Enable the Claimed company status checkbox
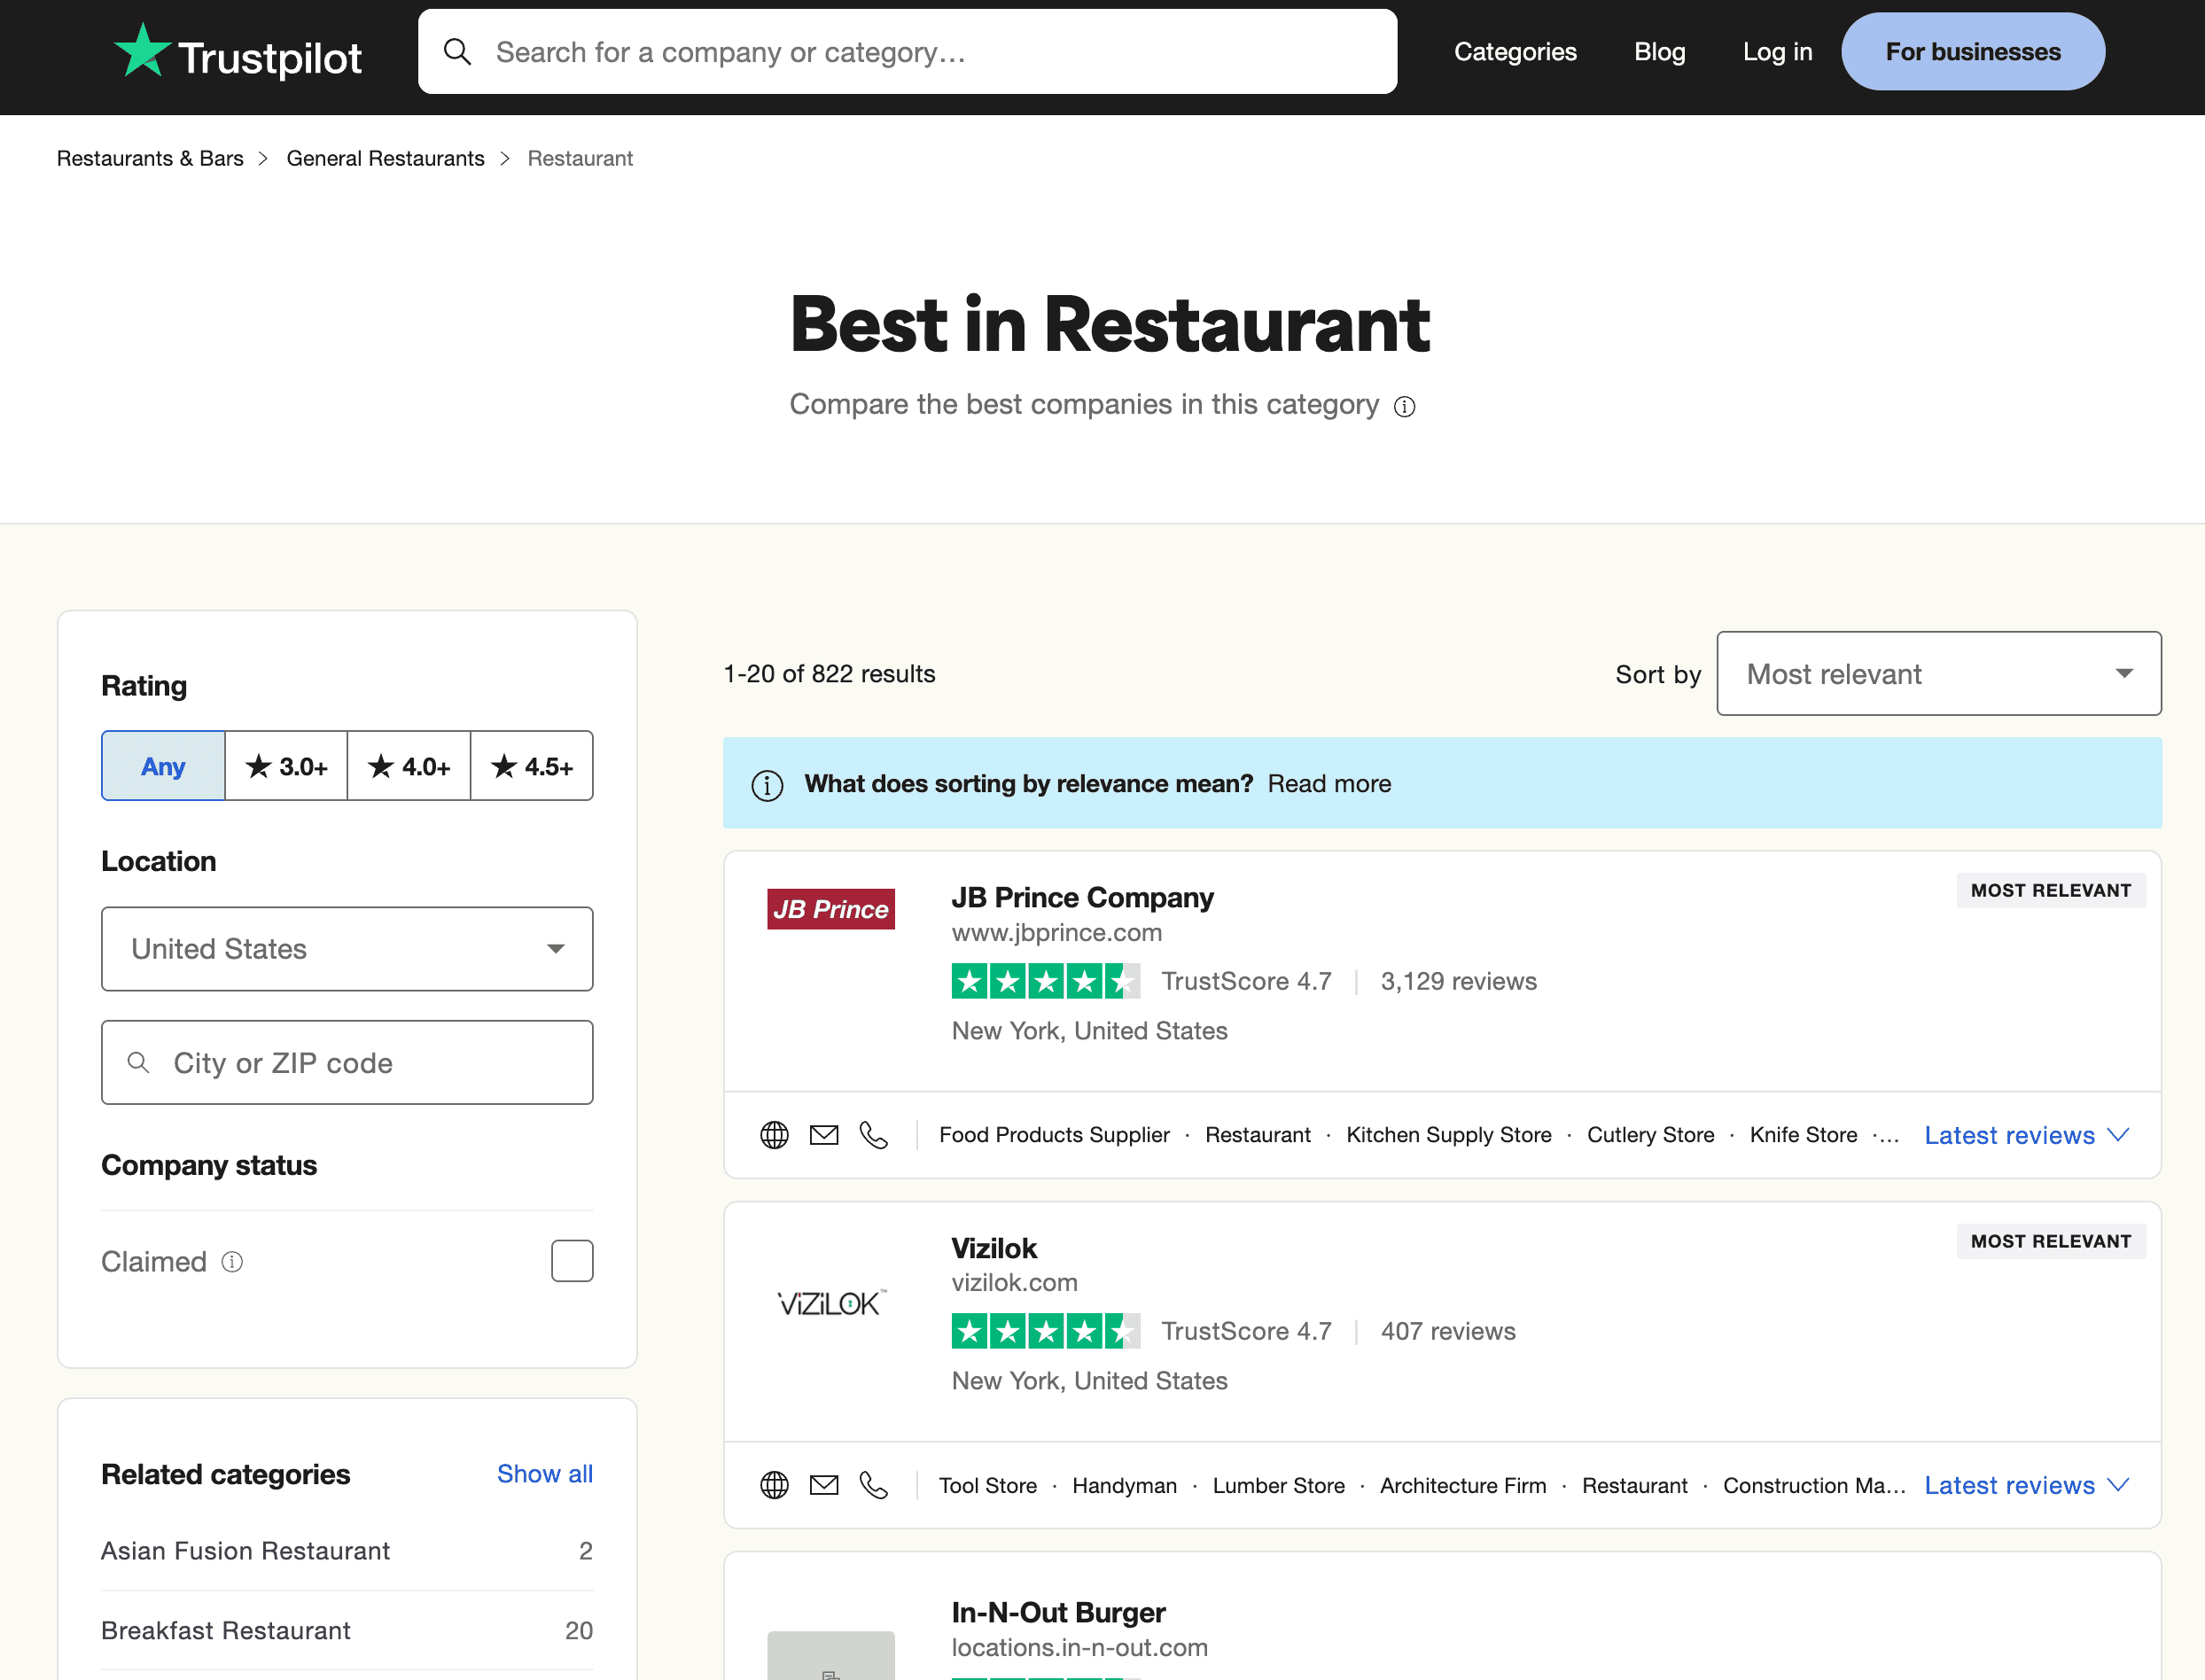 tap(572, 1261)
